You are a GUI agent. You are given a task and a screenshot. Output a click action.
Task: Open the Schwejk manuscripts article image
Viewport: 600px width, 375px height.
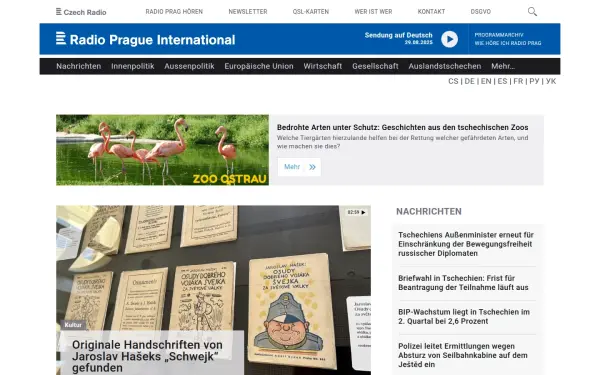213,290
